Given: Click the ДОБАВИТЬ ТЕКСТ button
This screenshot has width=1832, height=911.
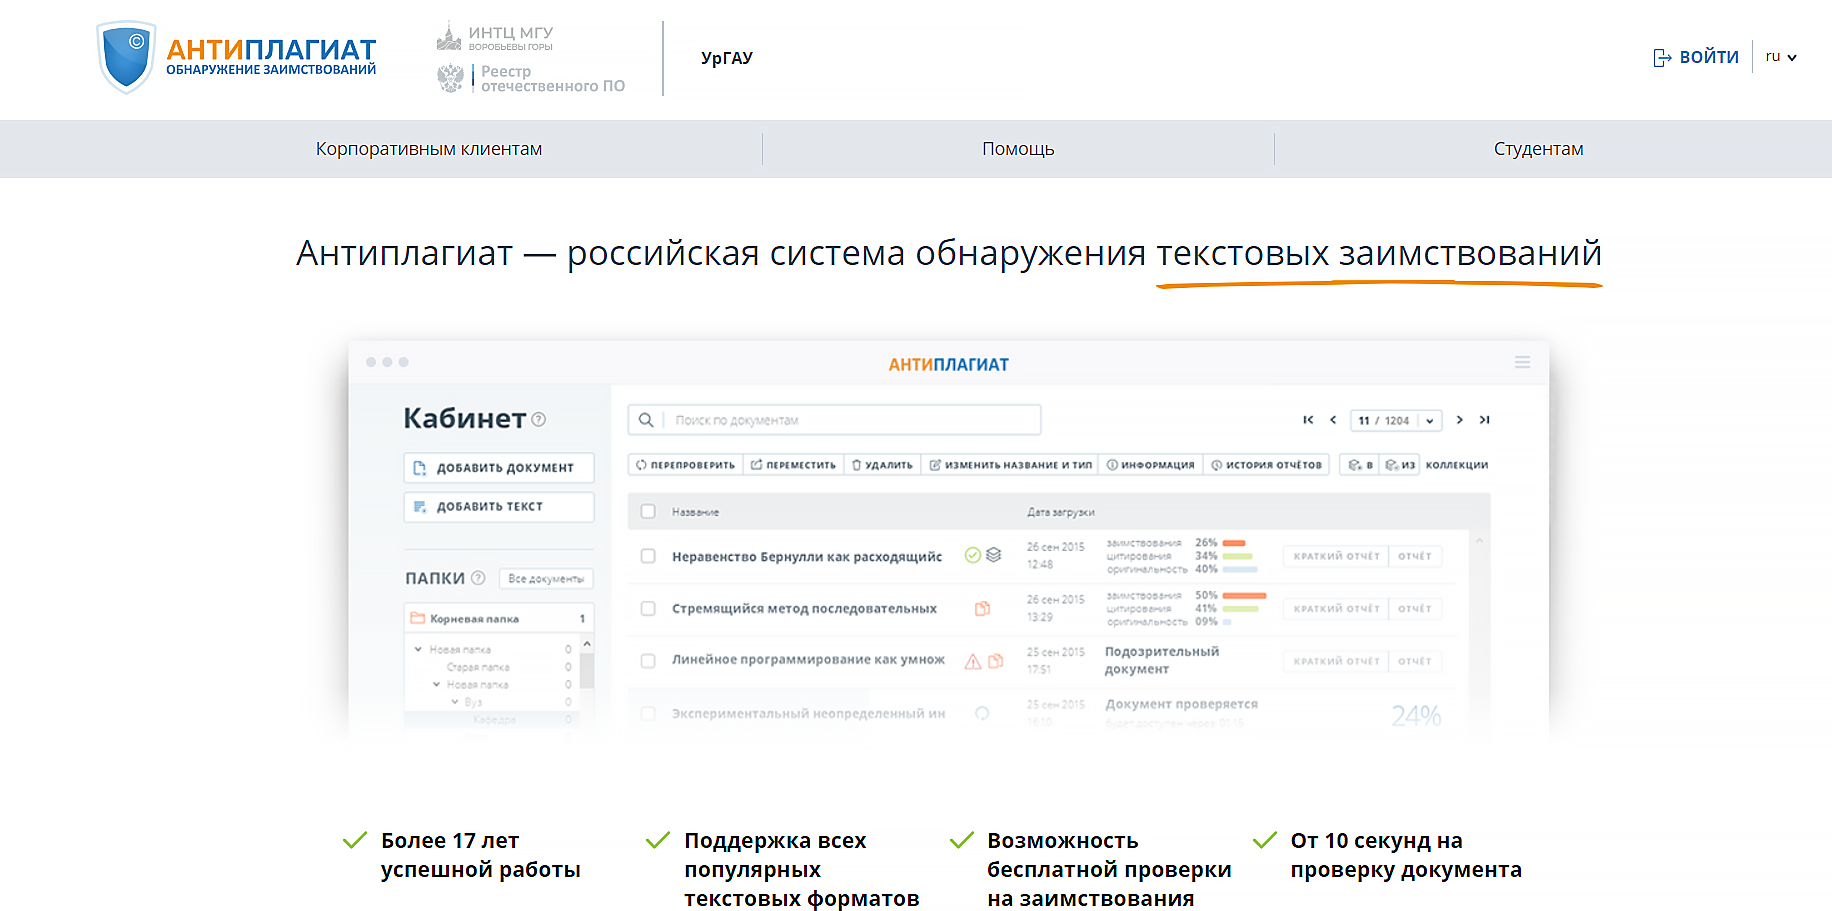Looking at the screenshot, I should point(499,506).
